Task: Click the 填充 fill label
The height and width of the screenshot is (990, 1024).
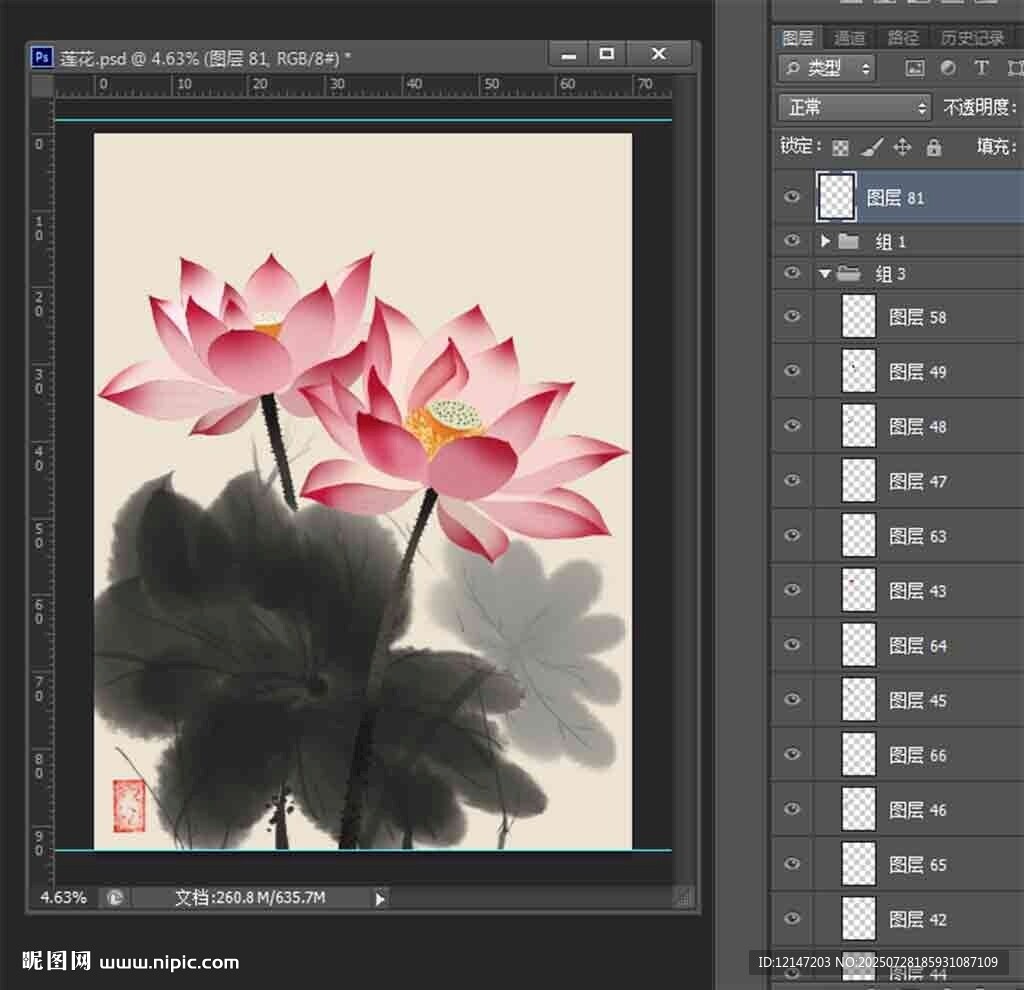Action: pos(996,146)
